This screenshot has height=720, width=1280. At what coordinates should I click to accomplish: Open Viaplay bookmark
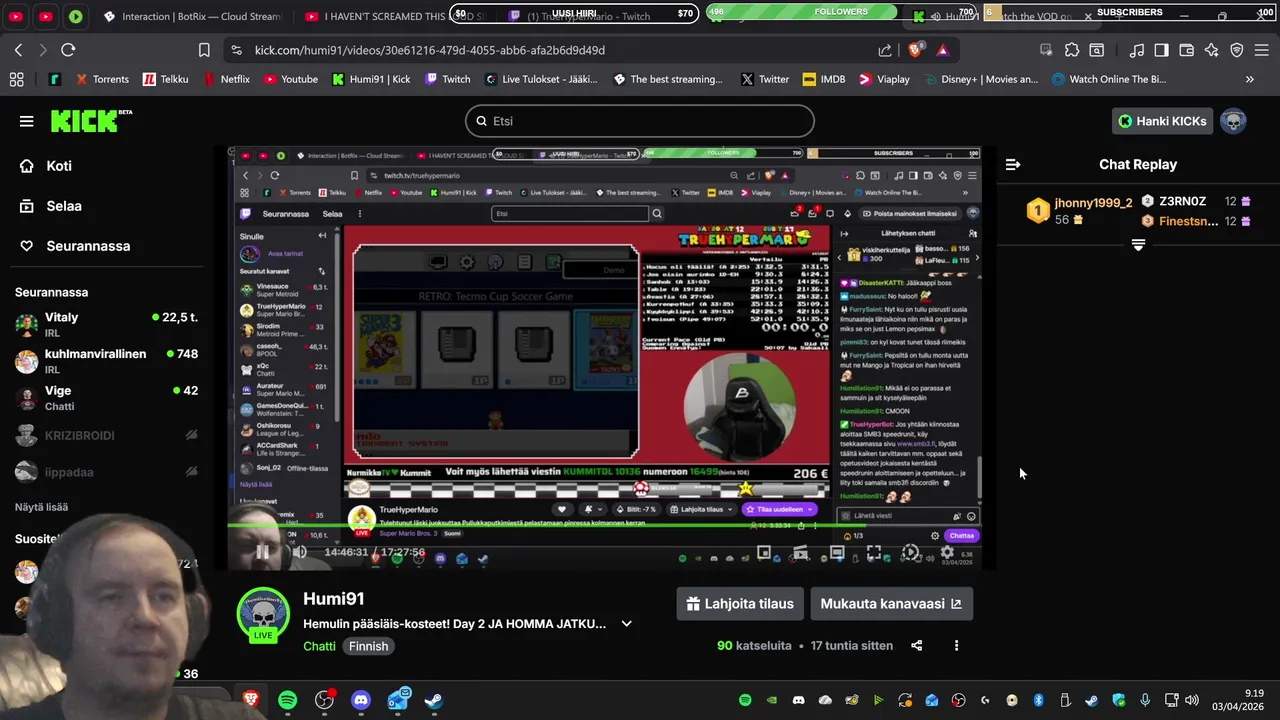[884, 79]
